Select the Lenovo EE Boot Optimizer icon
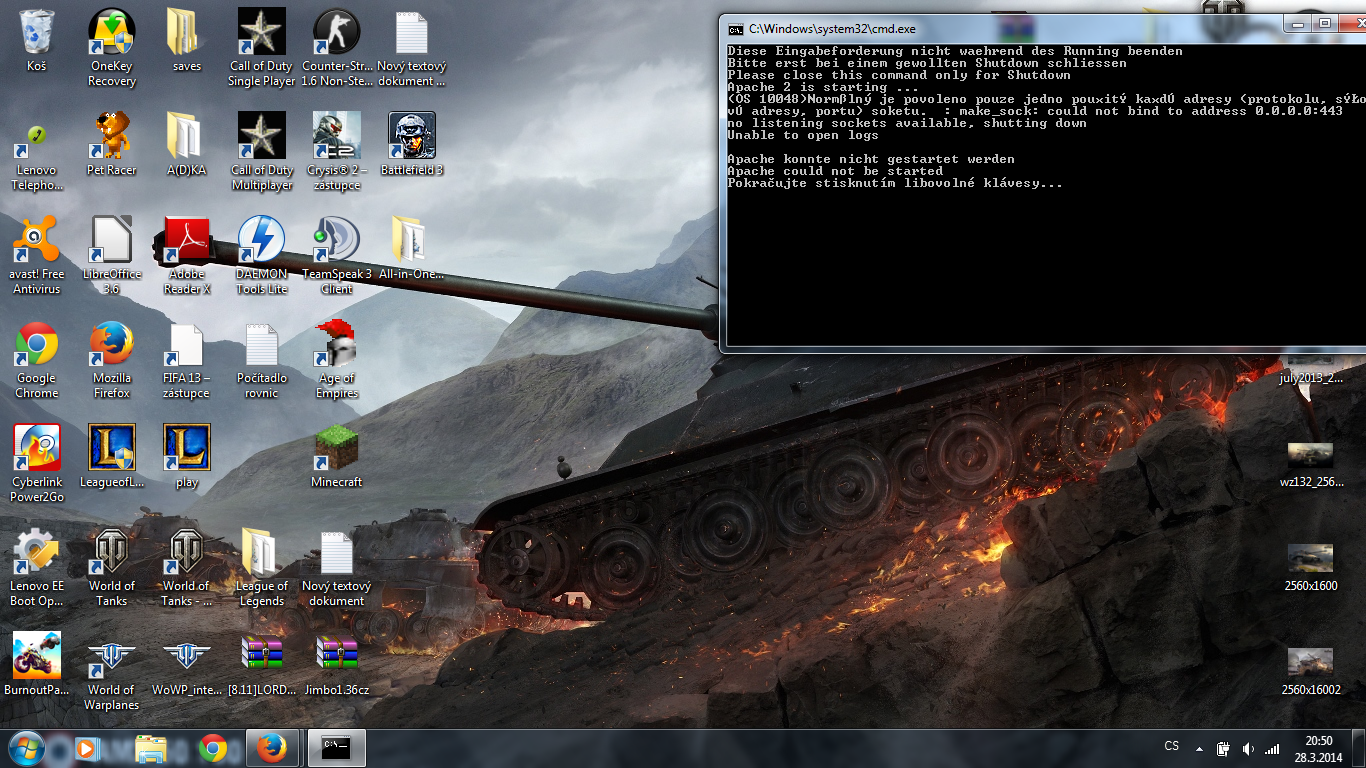The width and height of the screenshot is (1366, 768). [x=37, y=568]
